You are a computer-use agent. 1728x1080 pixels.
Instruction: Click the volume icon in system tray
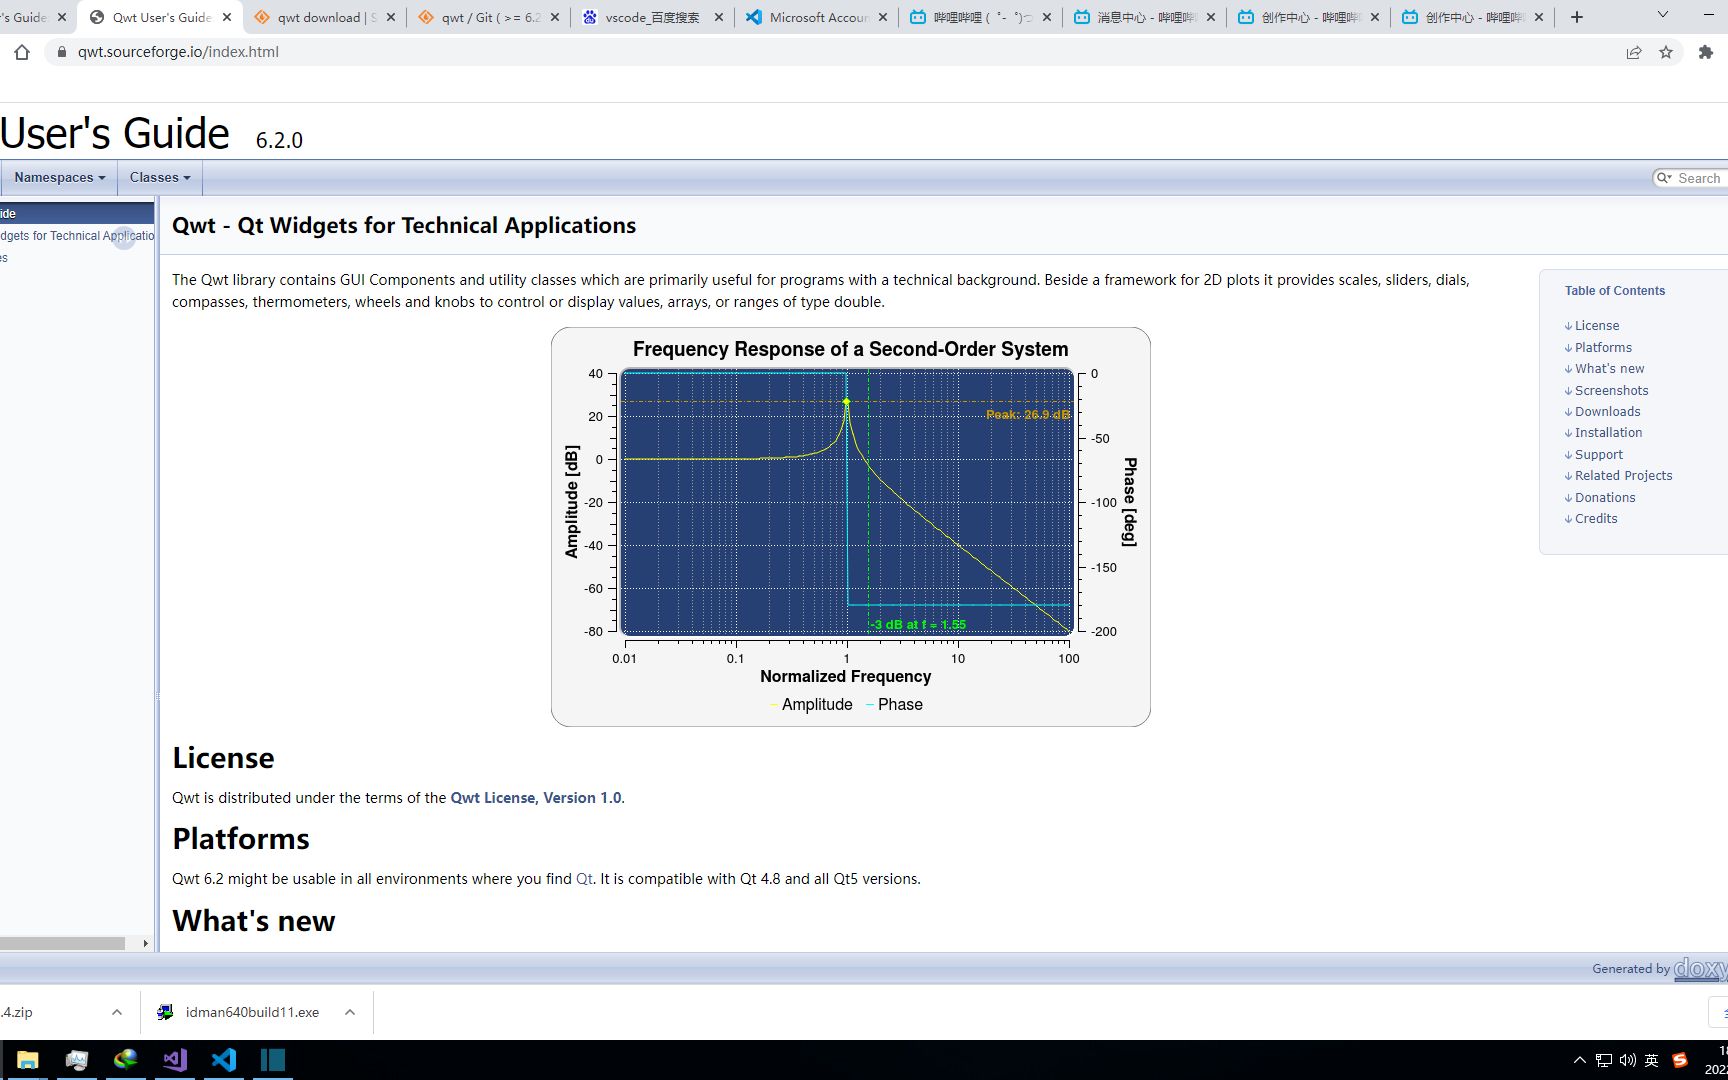[x=1628, y=1060]
